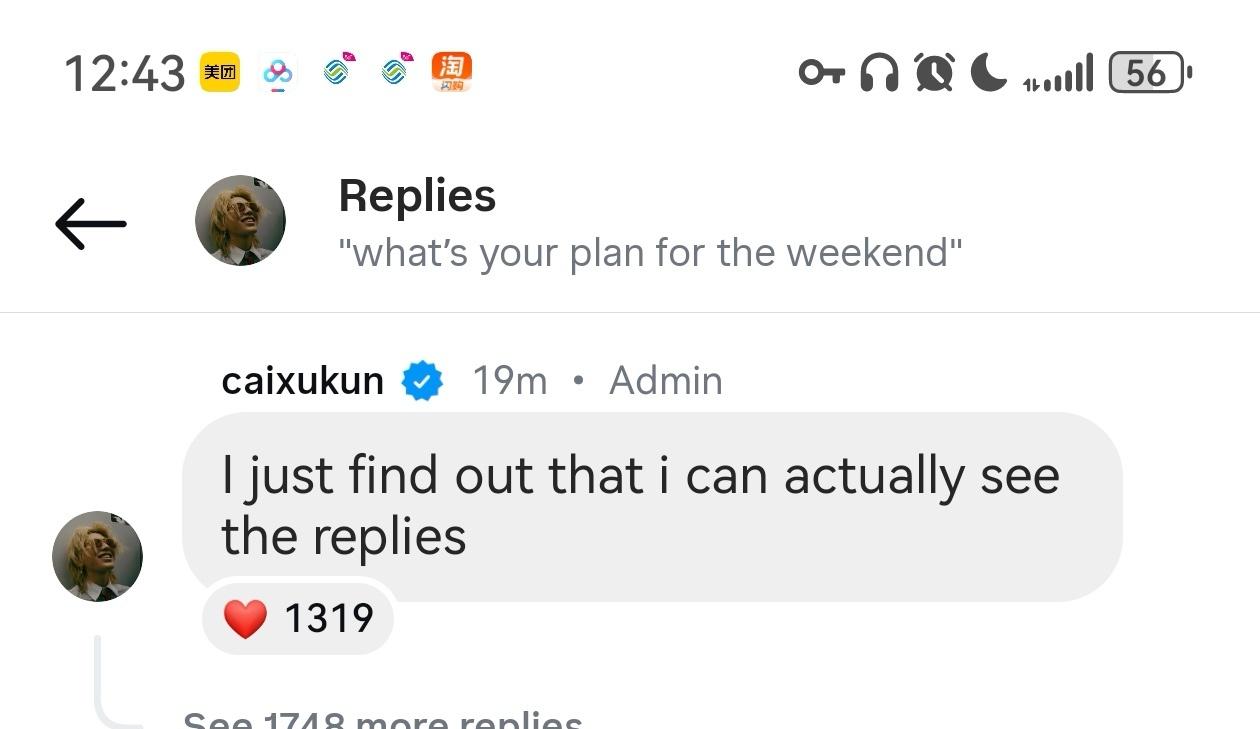This screenshot has height=729, width=1260.
Task: Tap the alarm clock status icon
Action: [934, 73]
